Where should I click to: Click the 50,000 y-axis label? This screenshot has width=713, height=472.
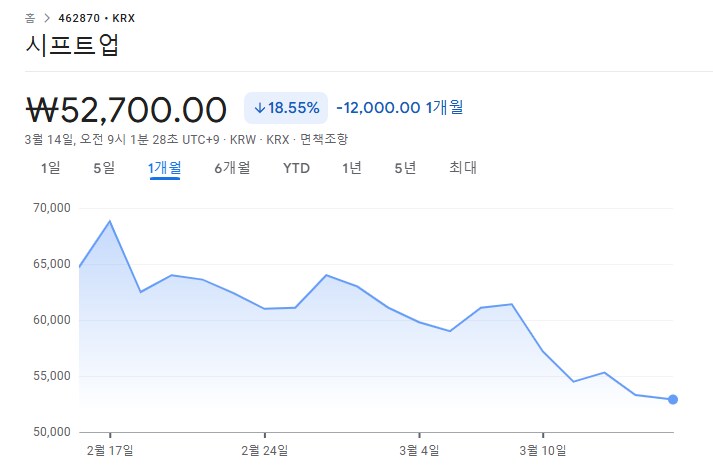coord(52,432)
